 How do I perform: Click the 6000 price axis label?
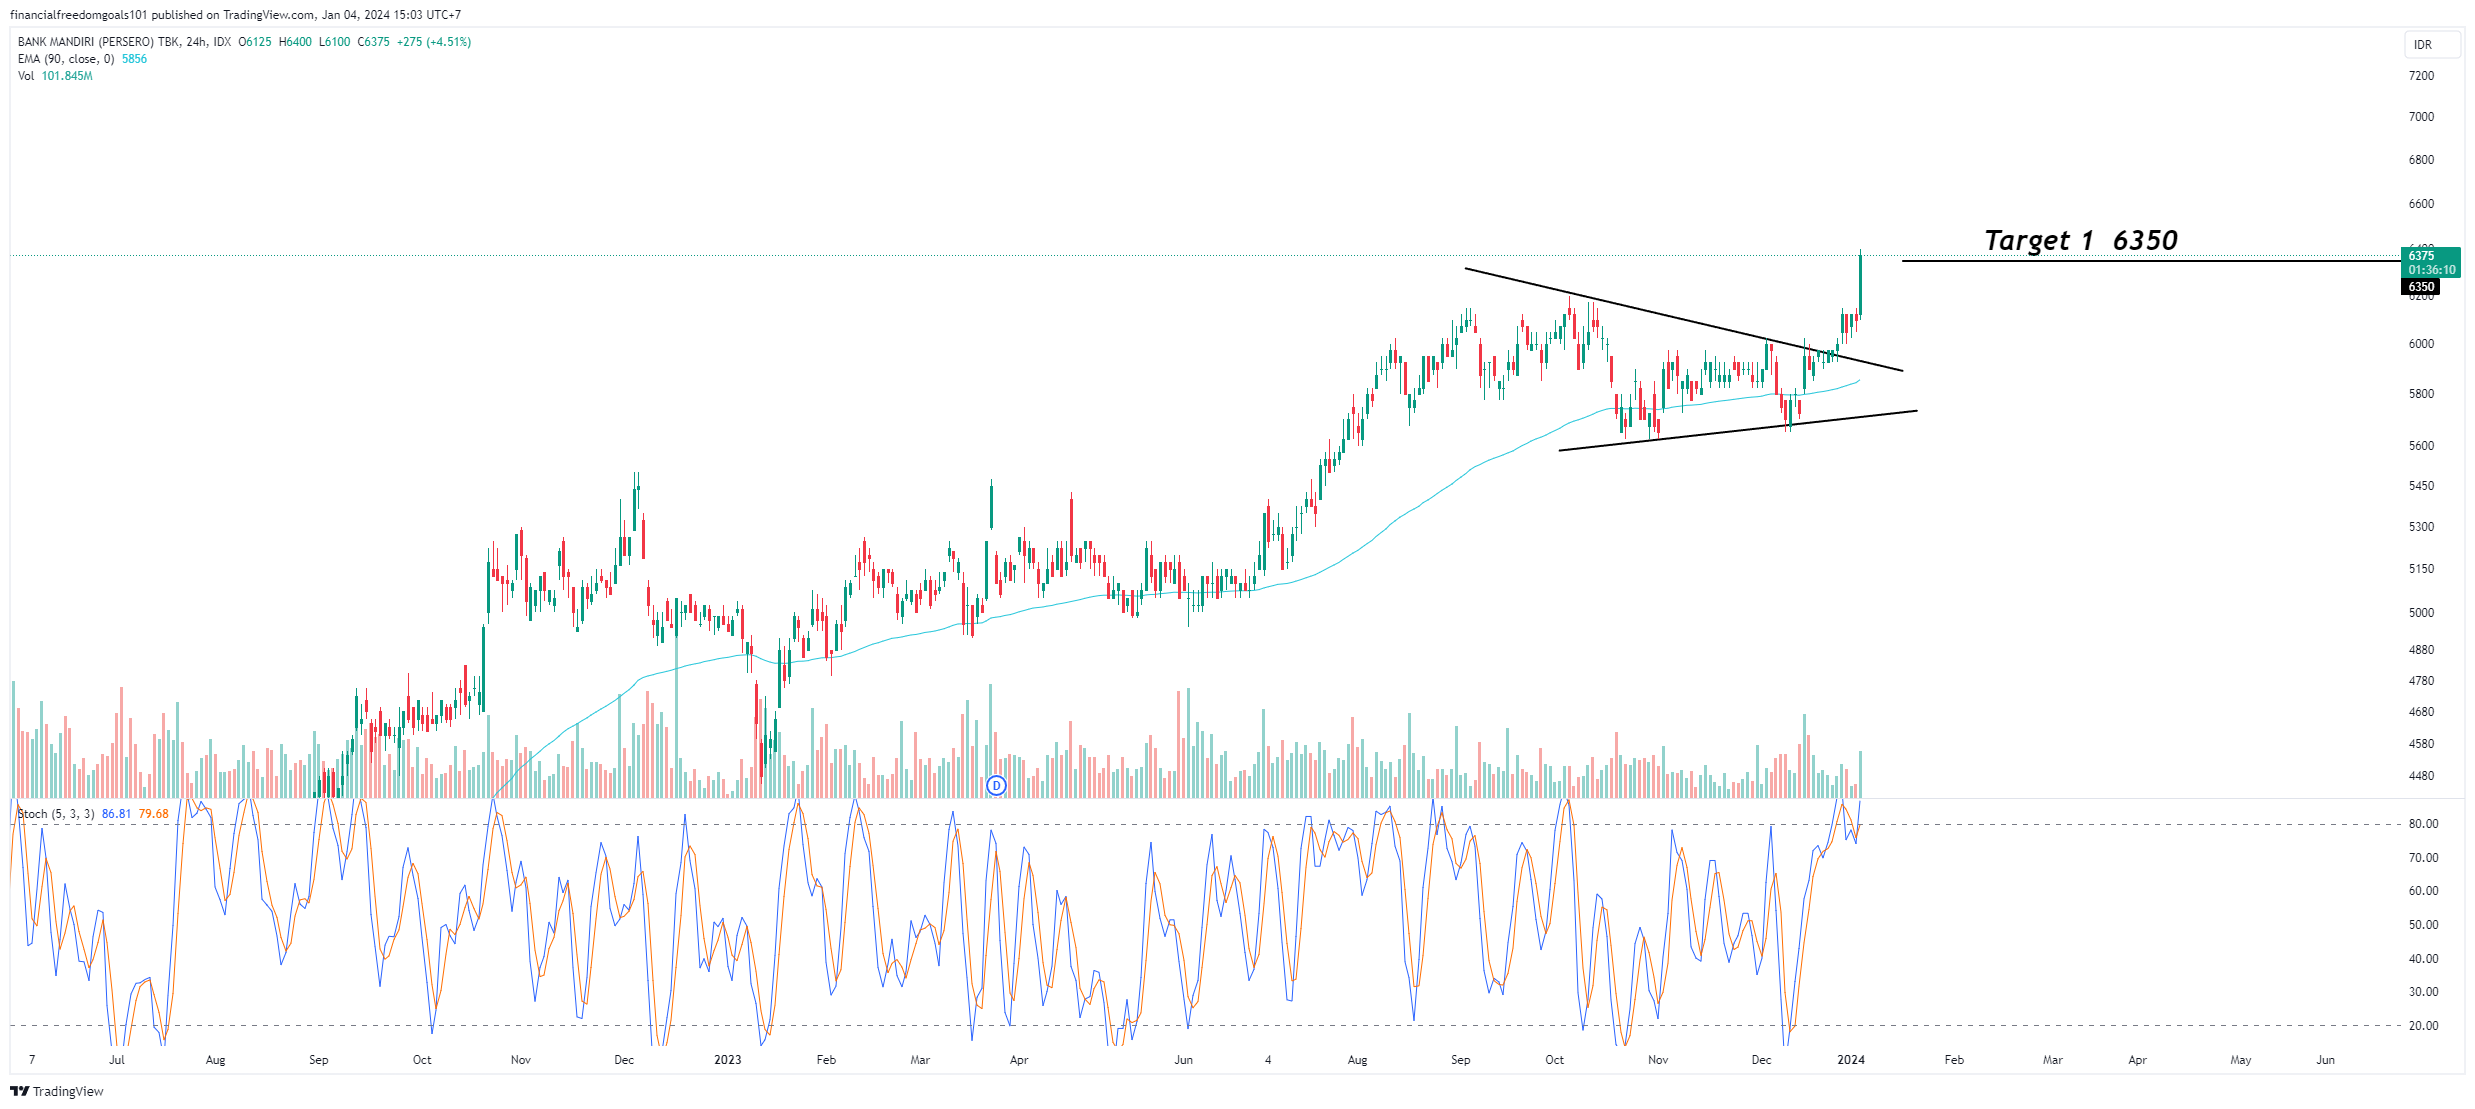[2421, 344]
